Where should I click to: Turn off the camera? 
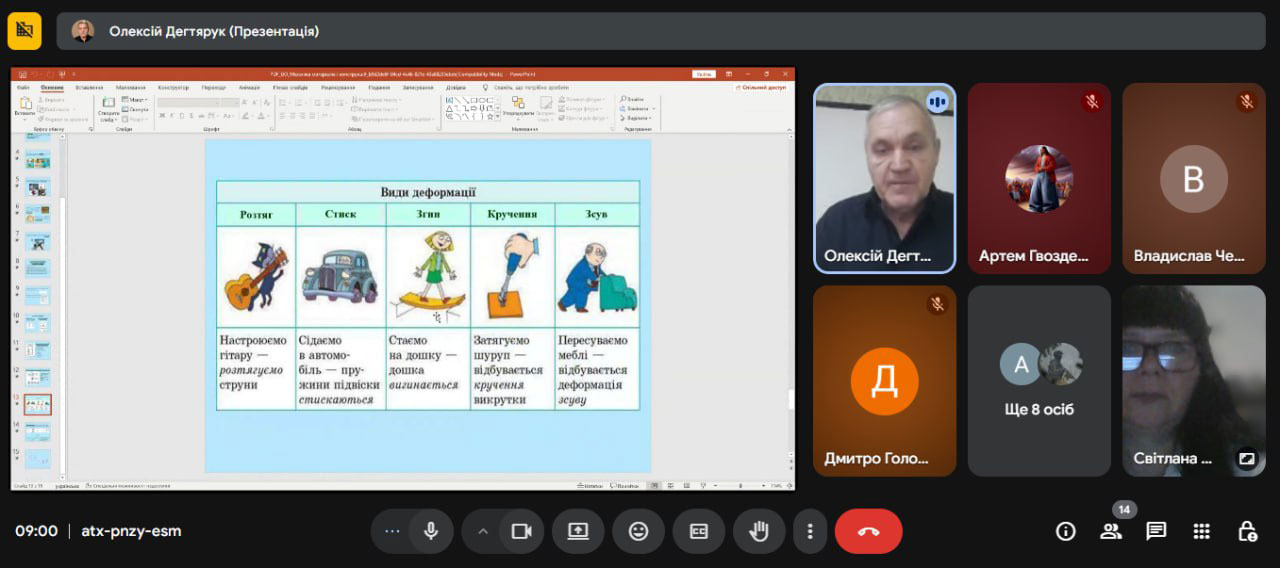tap(521, 531)
